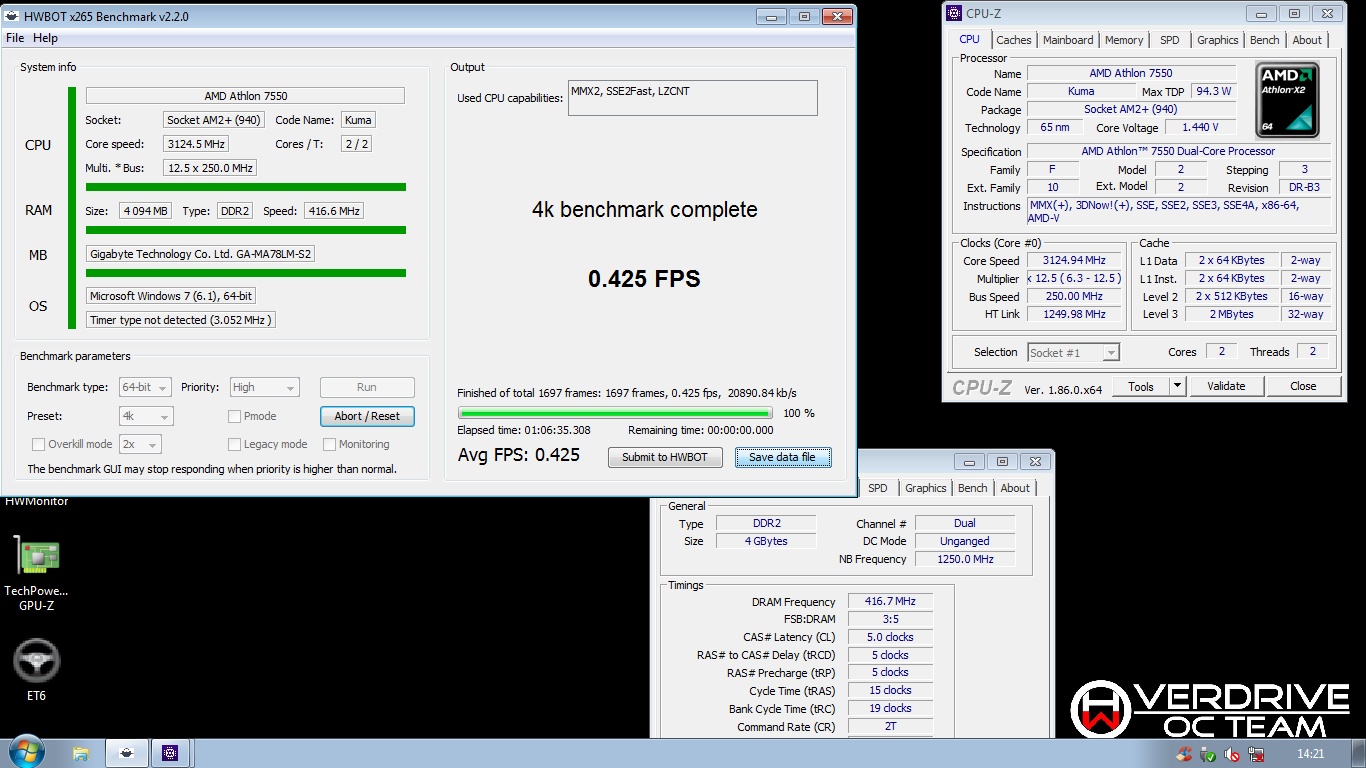Open the Preset 4k dropdown
This screenshot has height=768, width=1366.
click(144, 416)
